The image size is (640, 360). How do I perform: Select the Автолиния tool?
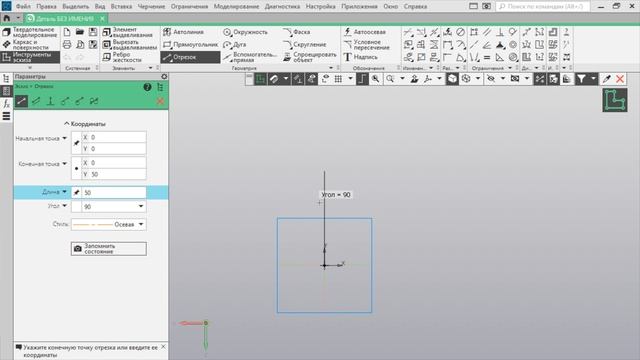pos(183,32)
